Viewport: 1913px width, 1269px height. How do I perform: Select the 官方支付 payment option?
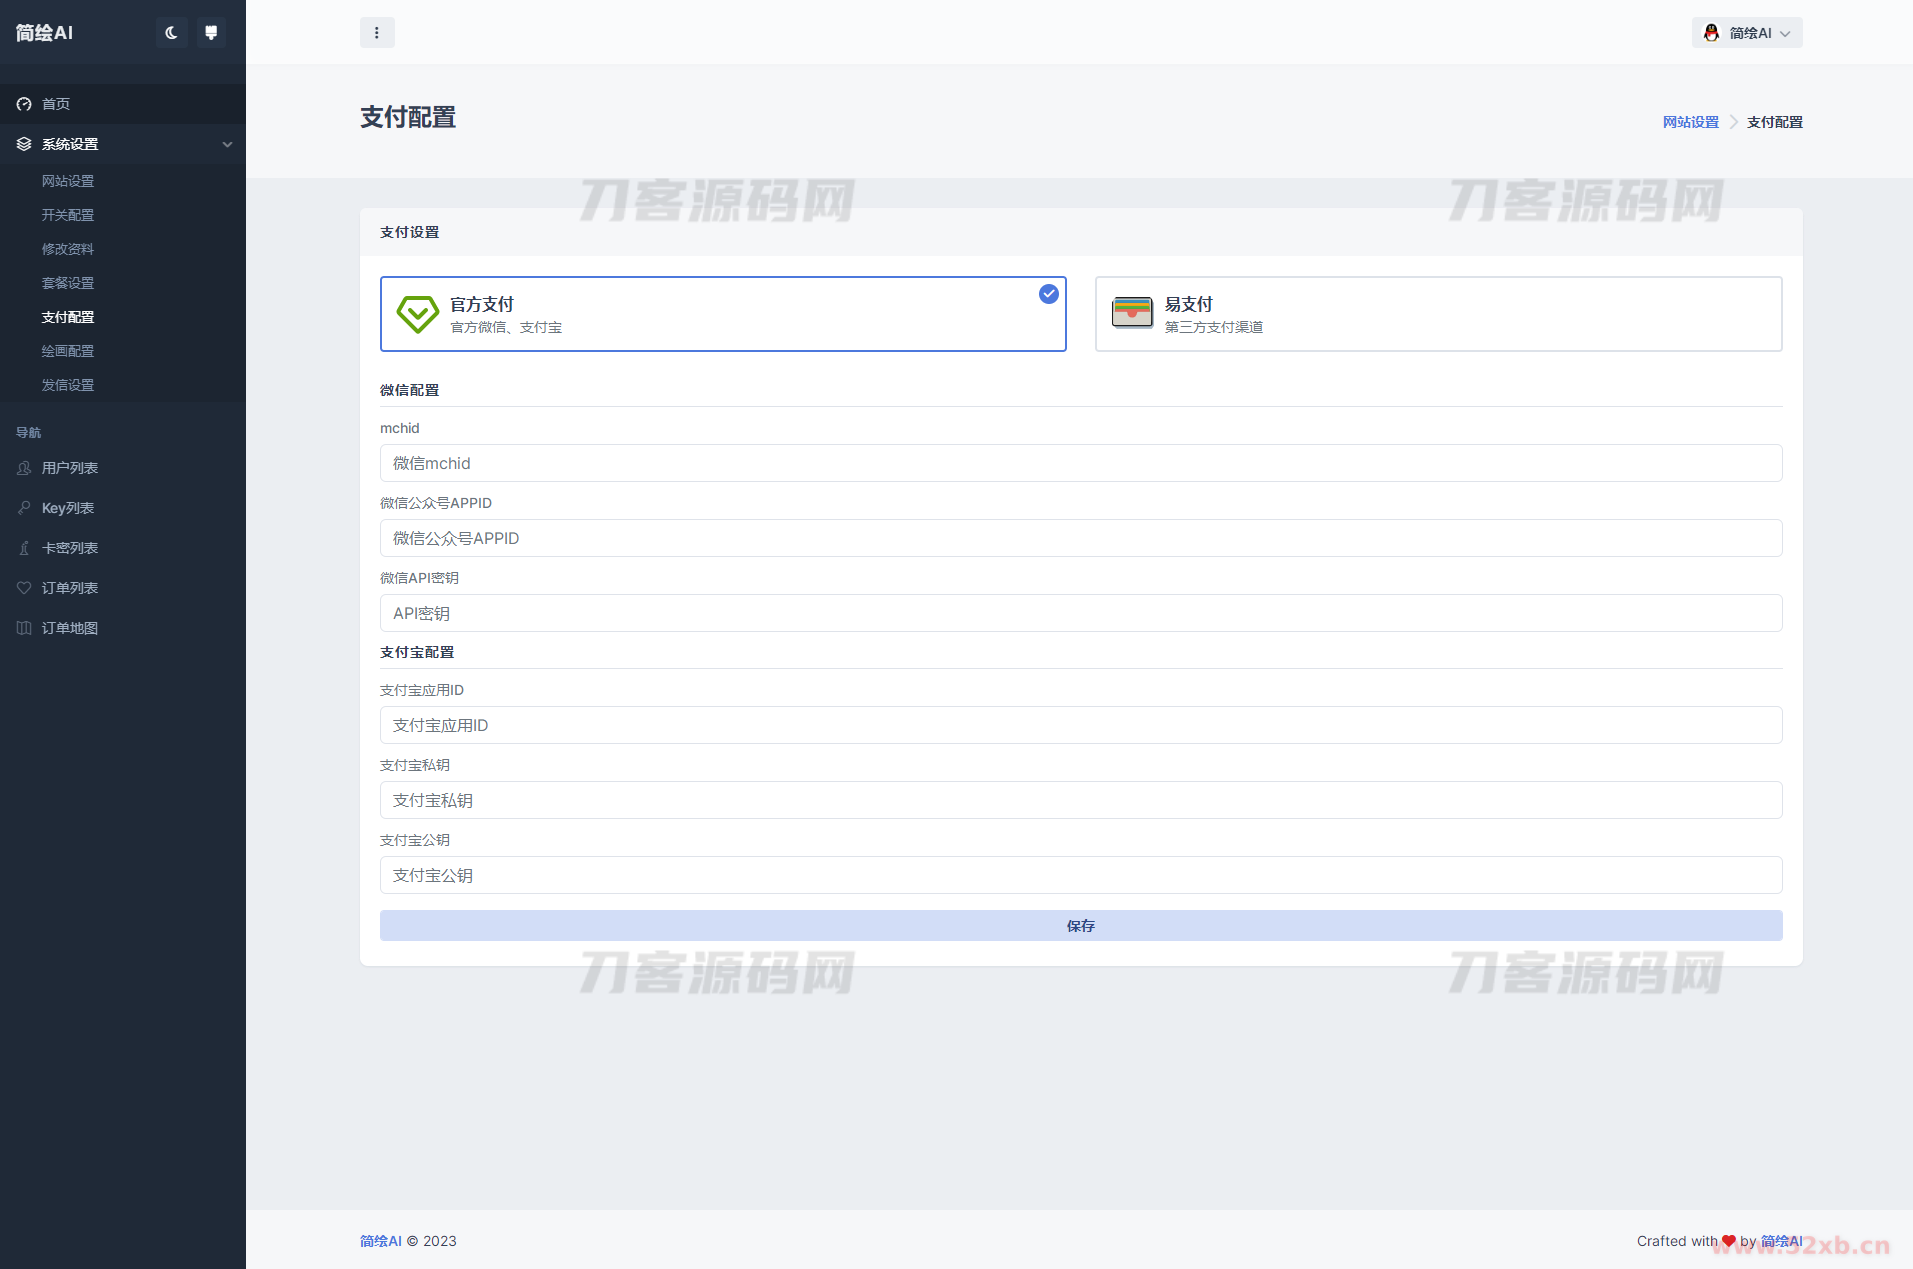[x=722, y=314]
